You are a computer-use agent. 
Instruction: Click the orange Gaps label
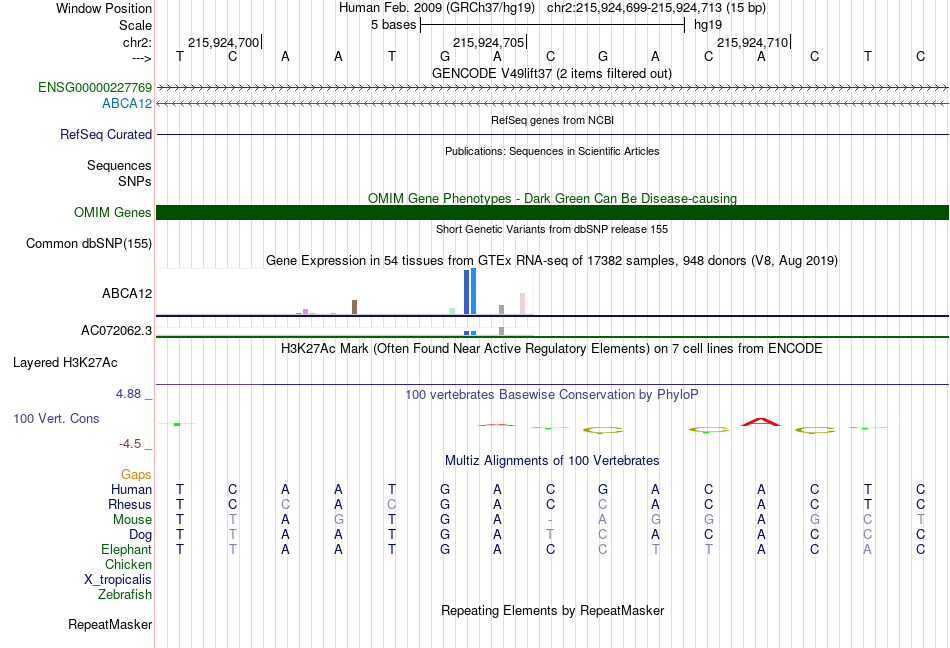coord(136,474)
